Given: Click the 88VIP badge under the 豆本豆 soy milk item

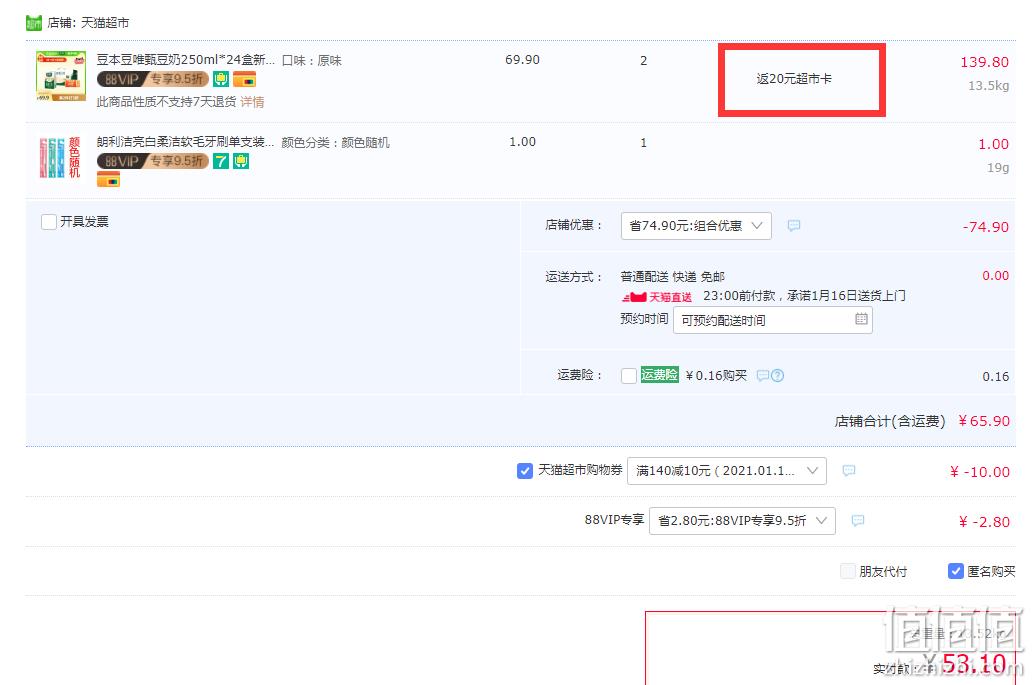Looking at the screenshot, I should point(153,80).
